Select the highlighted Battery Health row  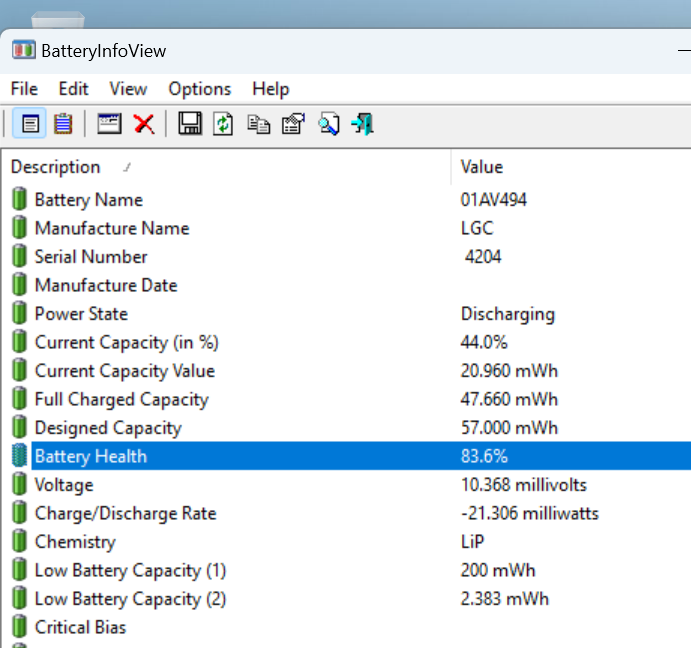[x=346, y=456]
